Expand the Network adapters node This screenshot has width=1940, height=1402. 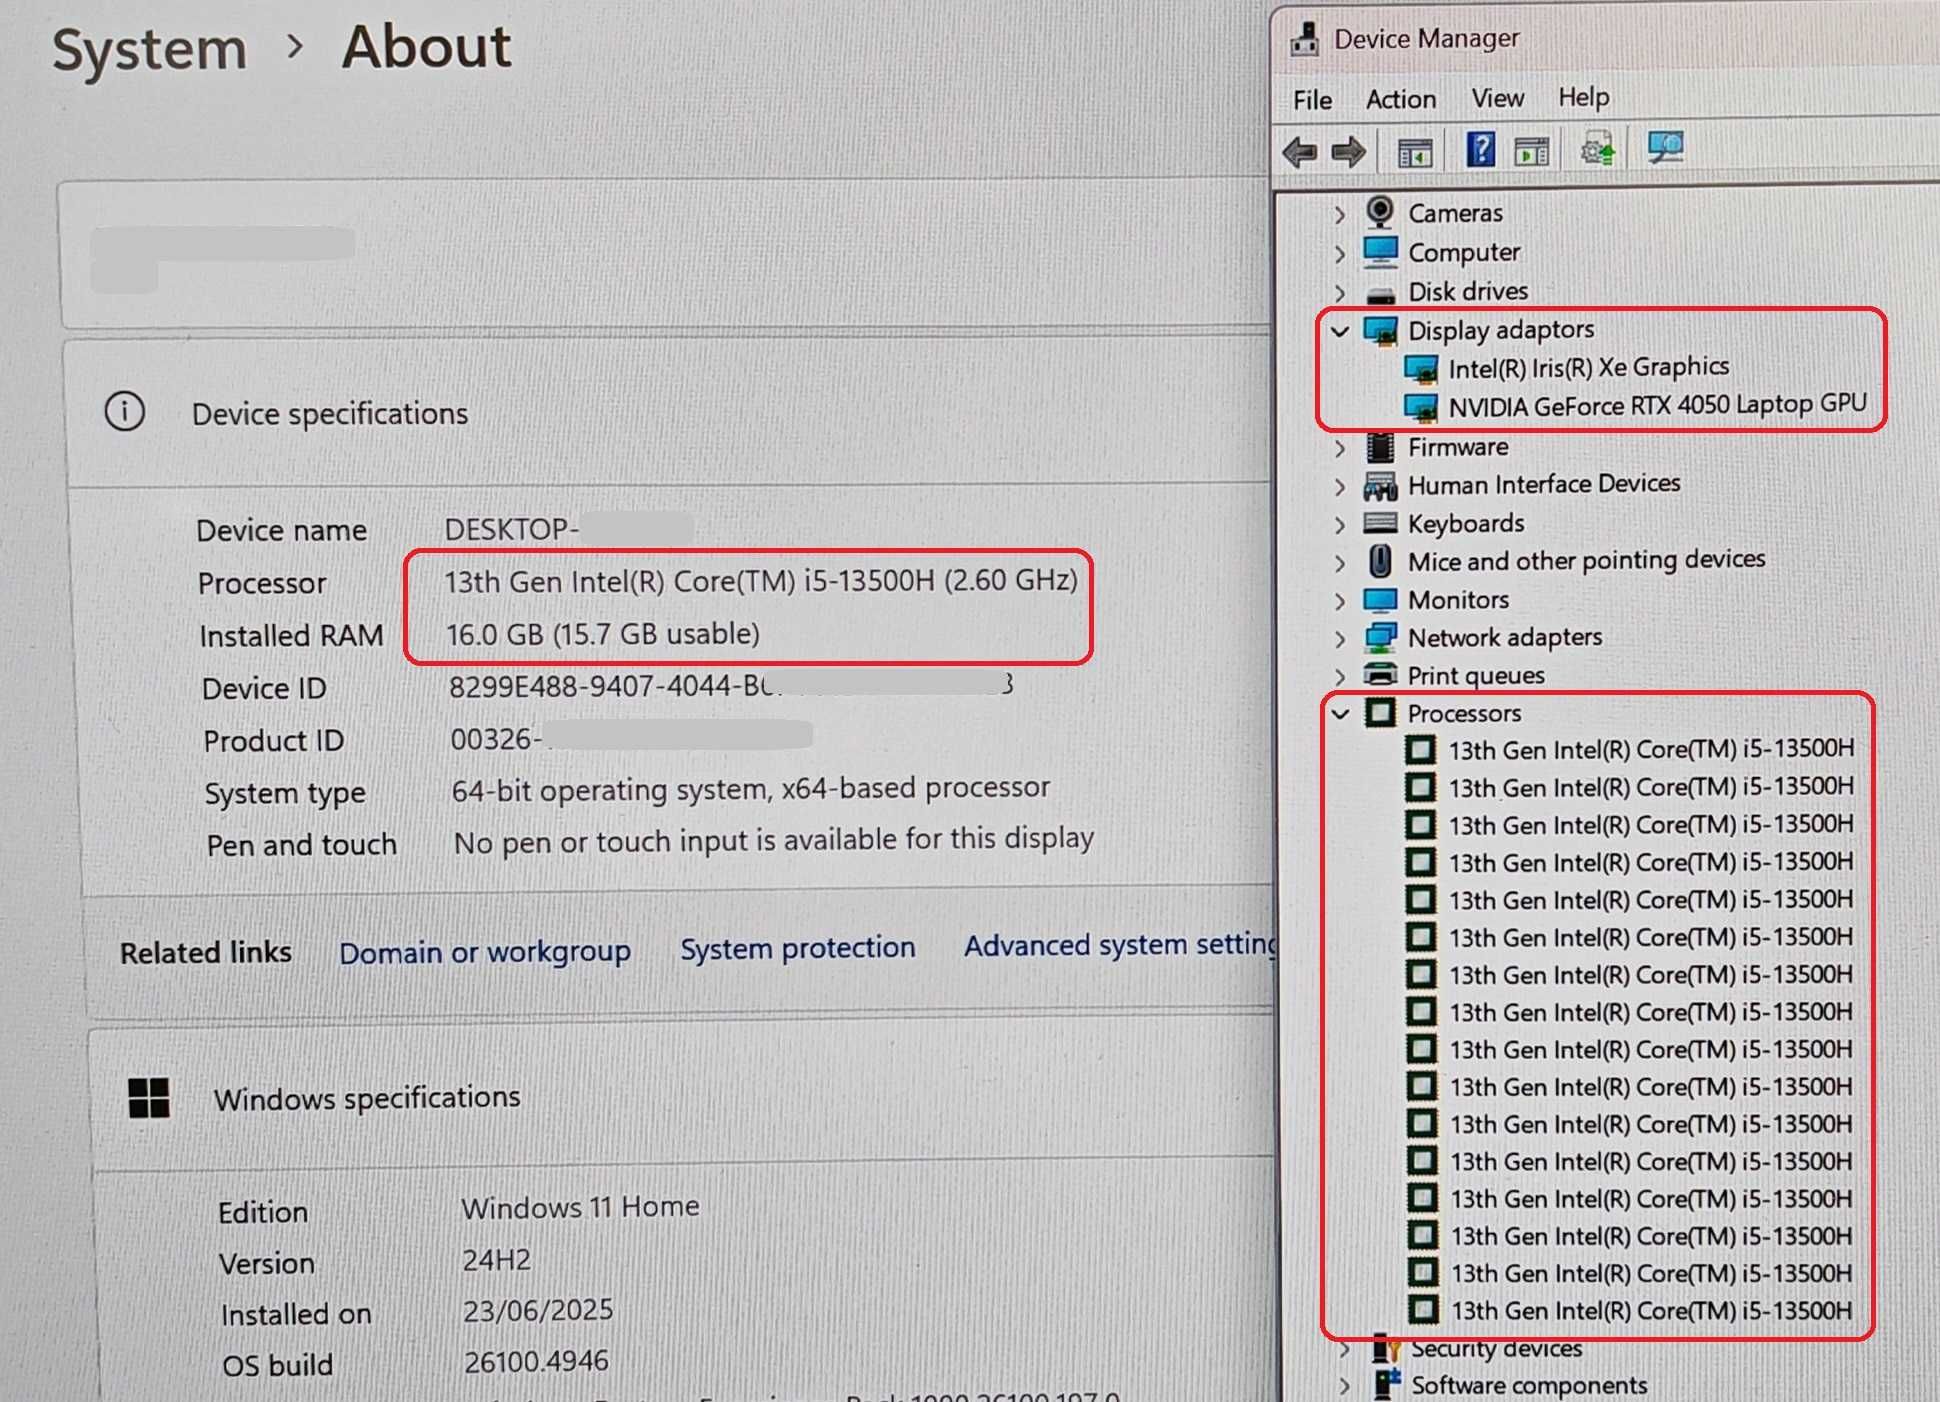(x=1340, y=639)
